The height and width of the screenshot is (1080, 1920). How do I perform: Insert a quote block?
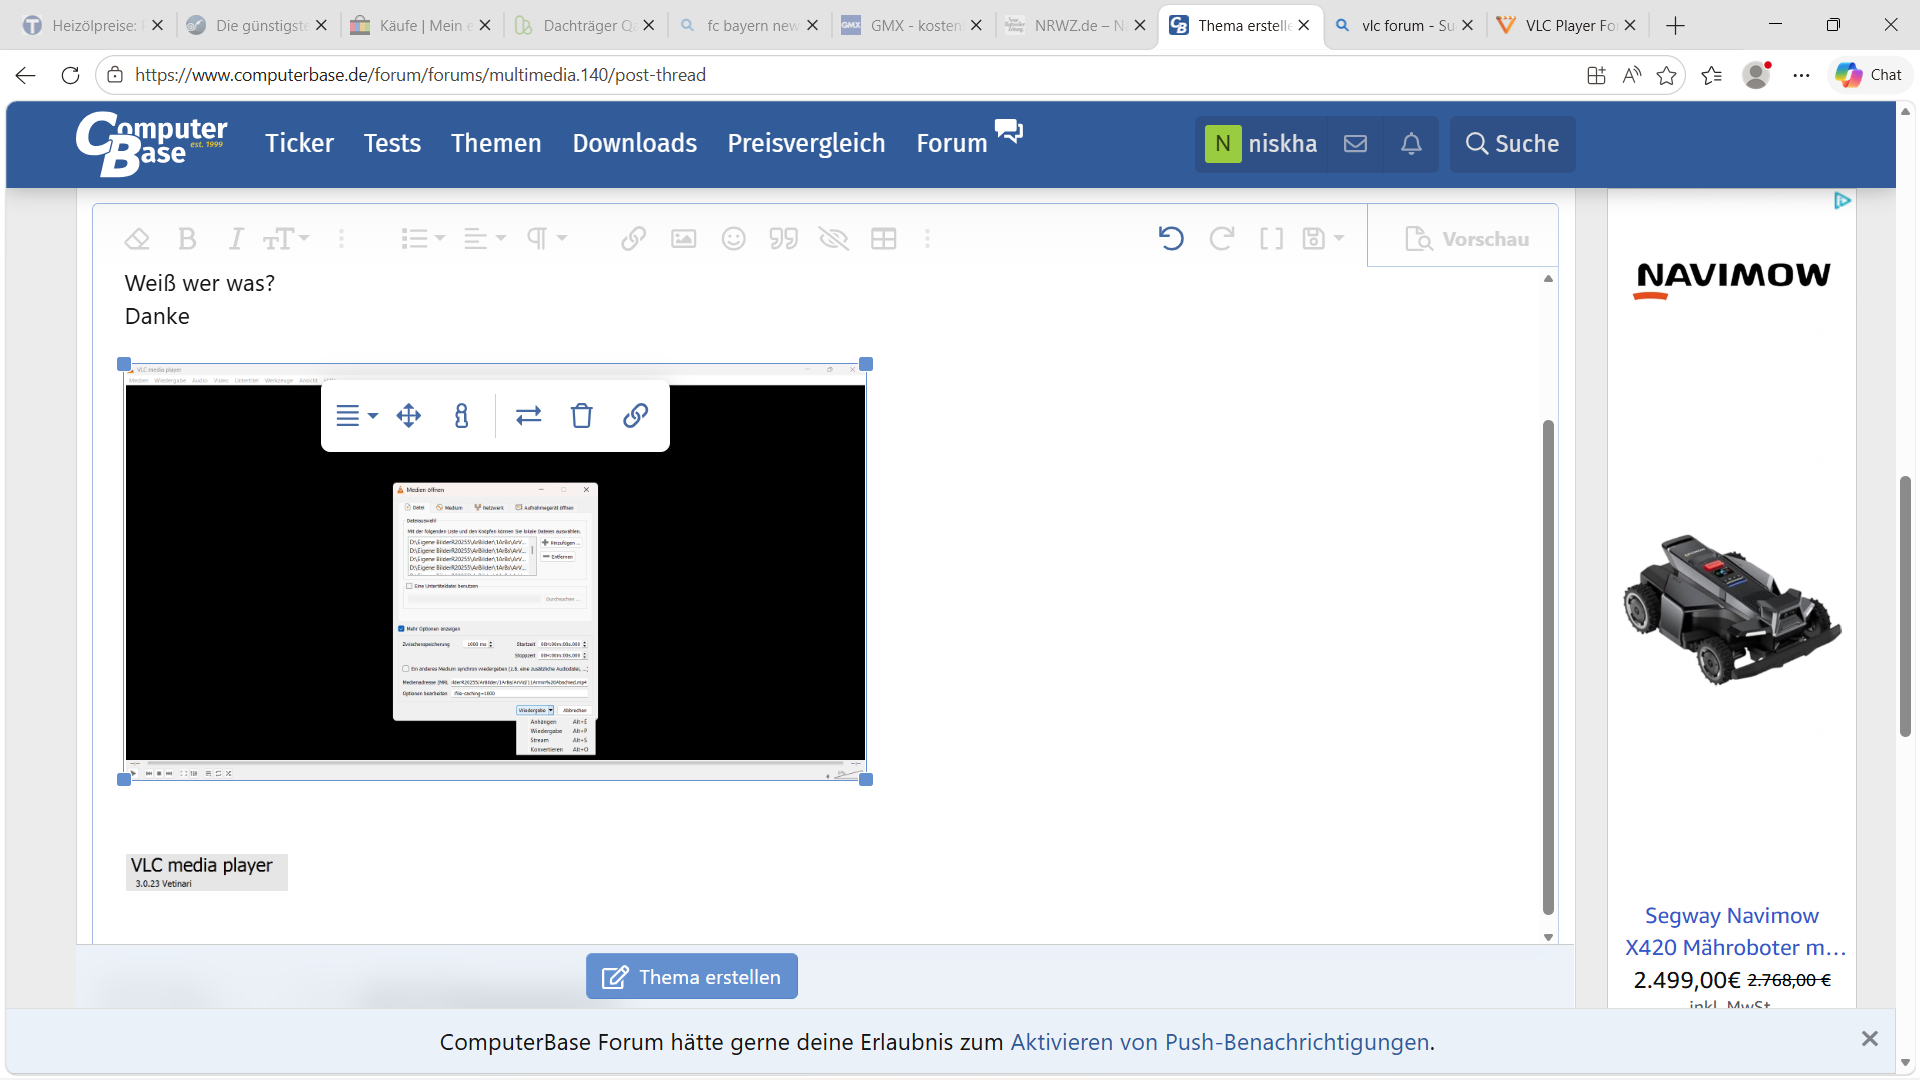784,239
